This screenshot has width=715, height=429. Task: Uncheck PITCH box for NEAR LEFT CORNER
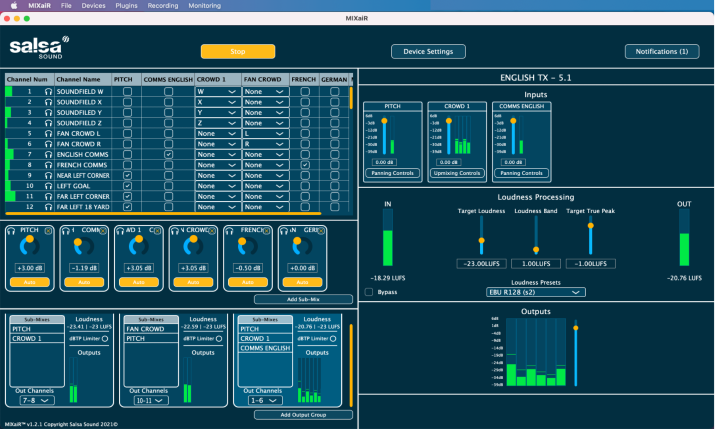(128, 176)
